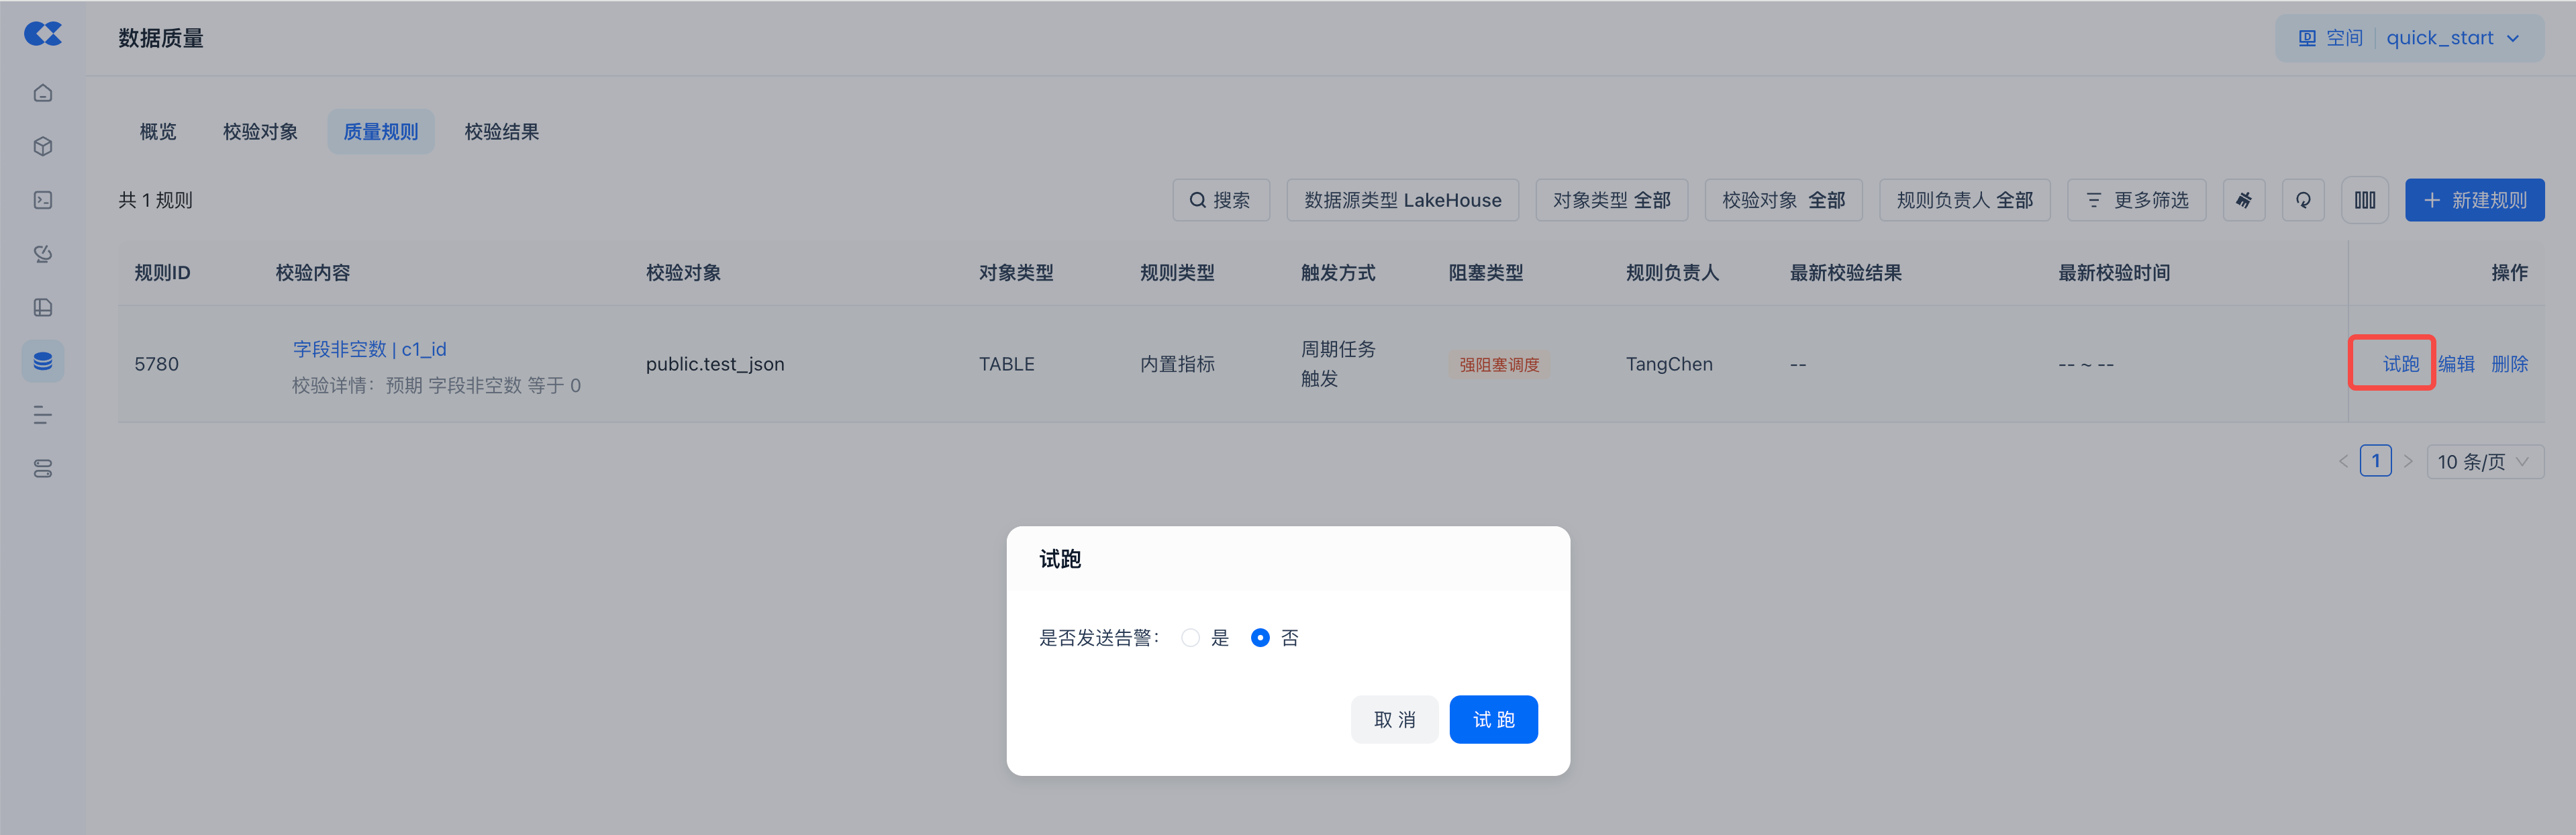This screenshot has height=835, width=2576.
Task: Open the cube package icon in sidebar
Action: coord(43,147)
